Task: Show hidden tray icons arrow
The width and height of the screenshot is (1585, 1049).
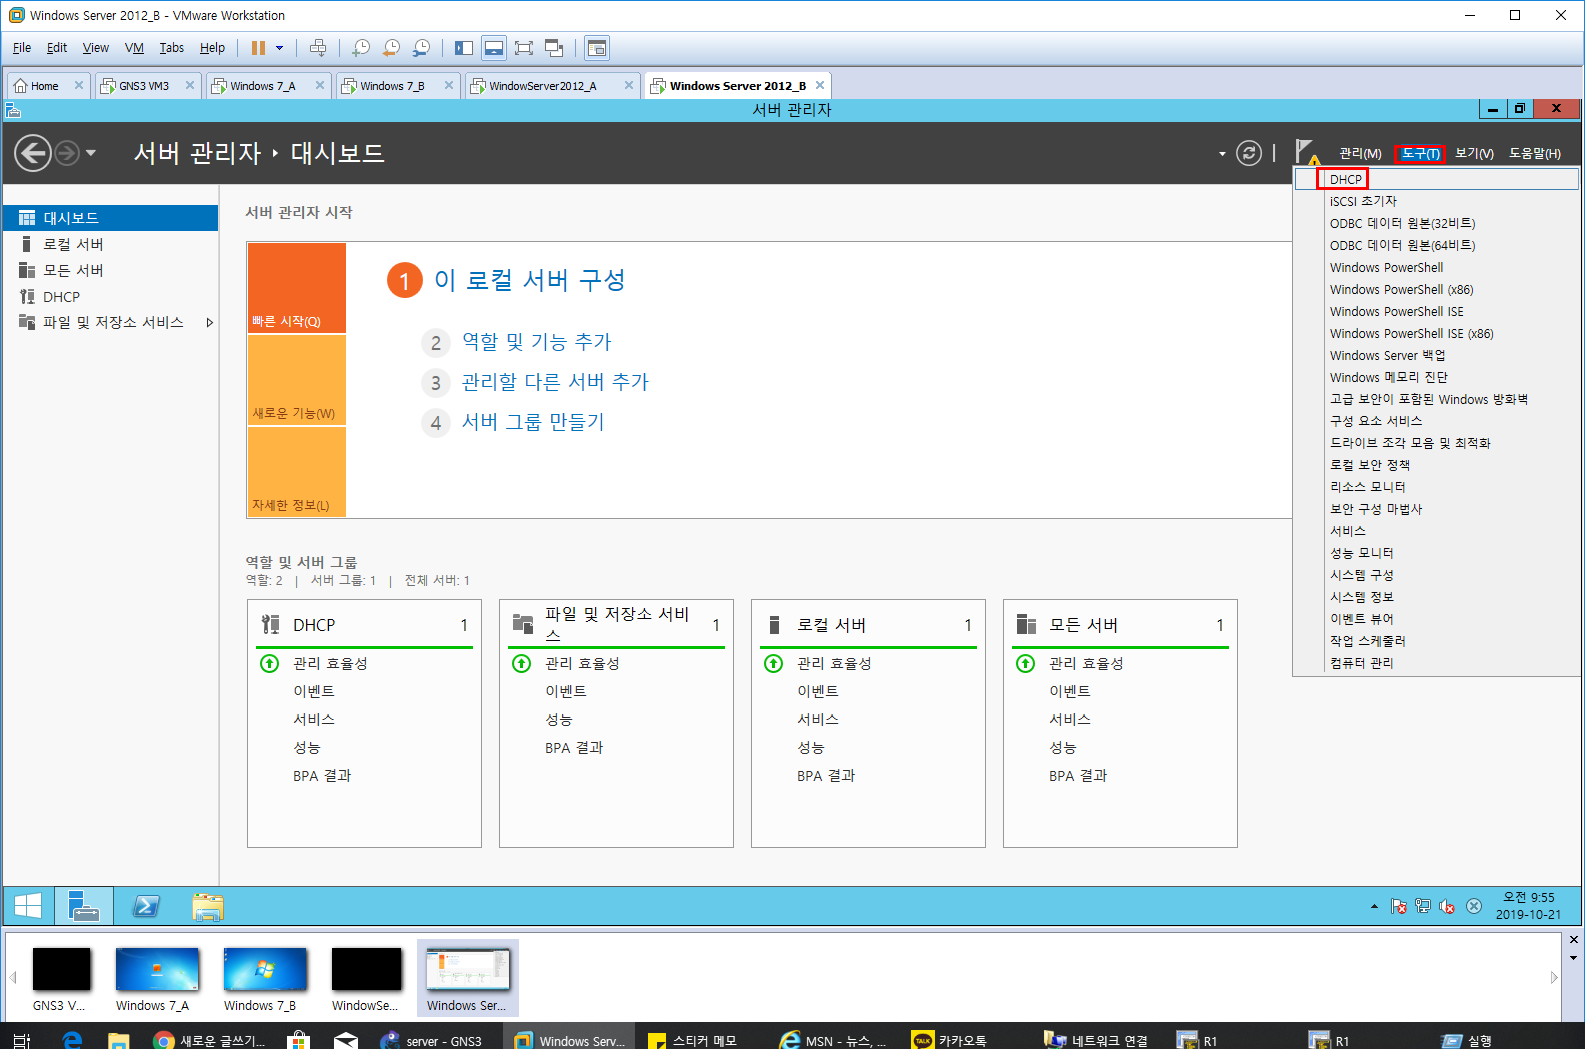Action: [1374, 906]
